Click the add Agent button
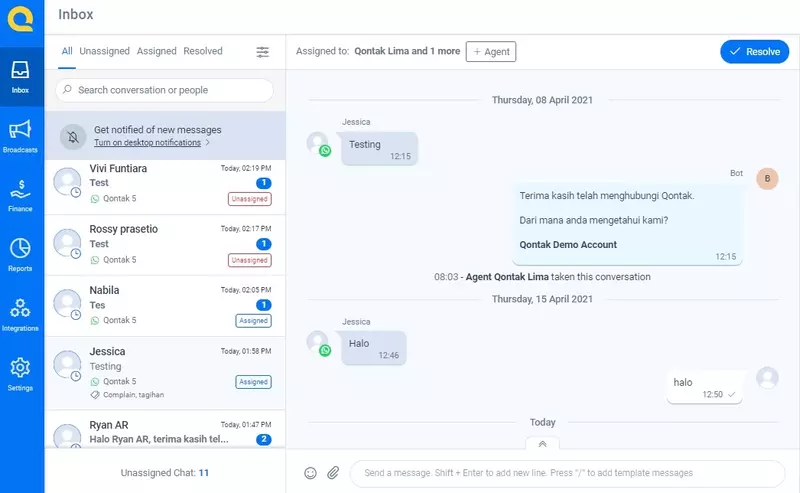Viewport: 800px width, 493px height. (x=491, y=52)
